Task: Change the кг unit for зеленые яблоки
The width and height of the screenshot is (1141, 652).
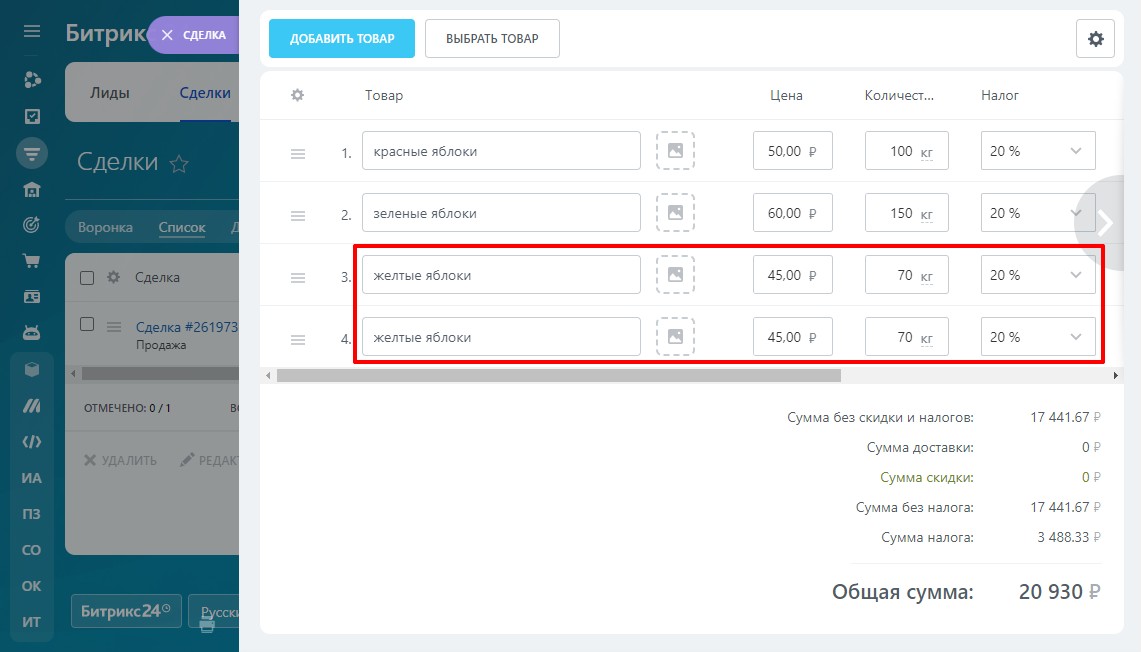Action: pos(926,215)
